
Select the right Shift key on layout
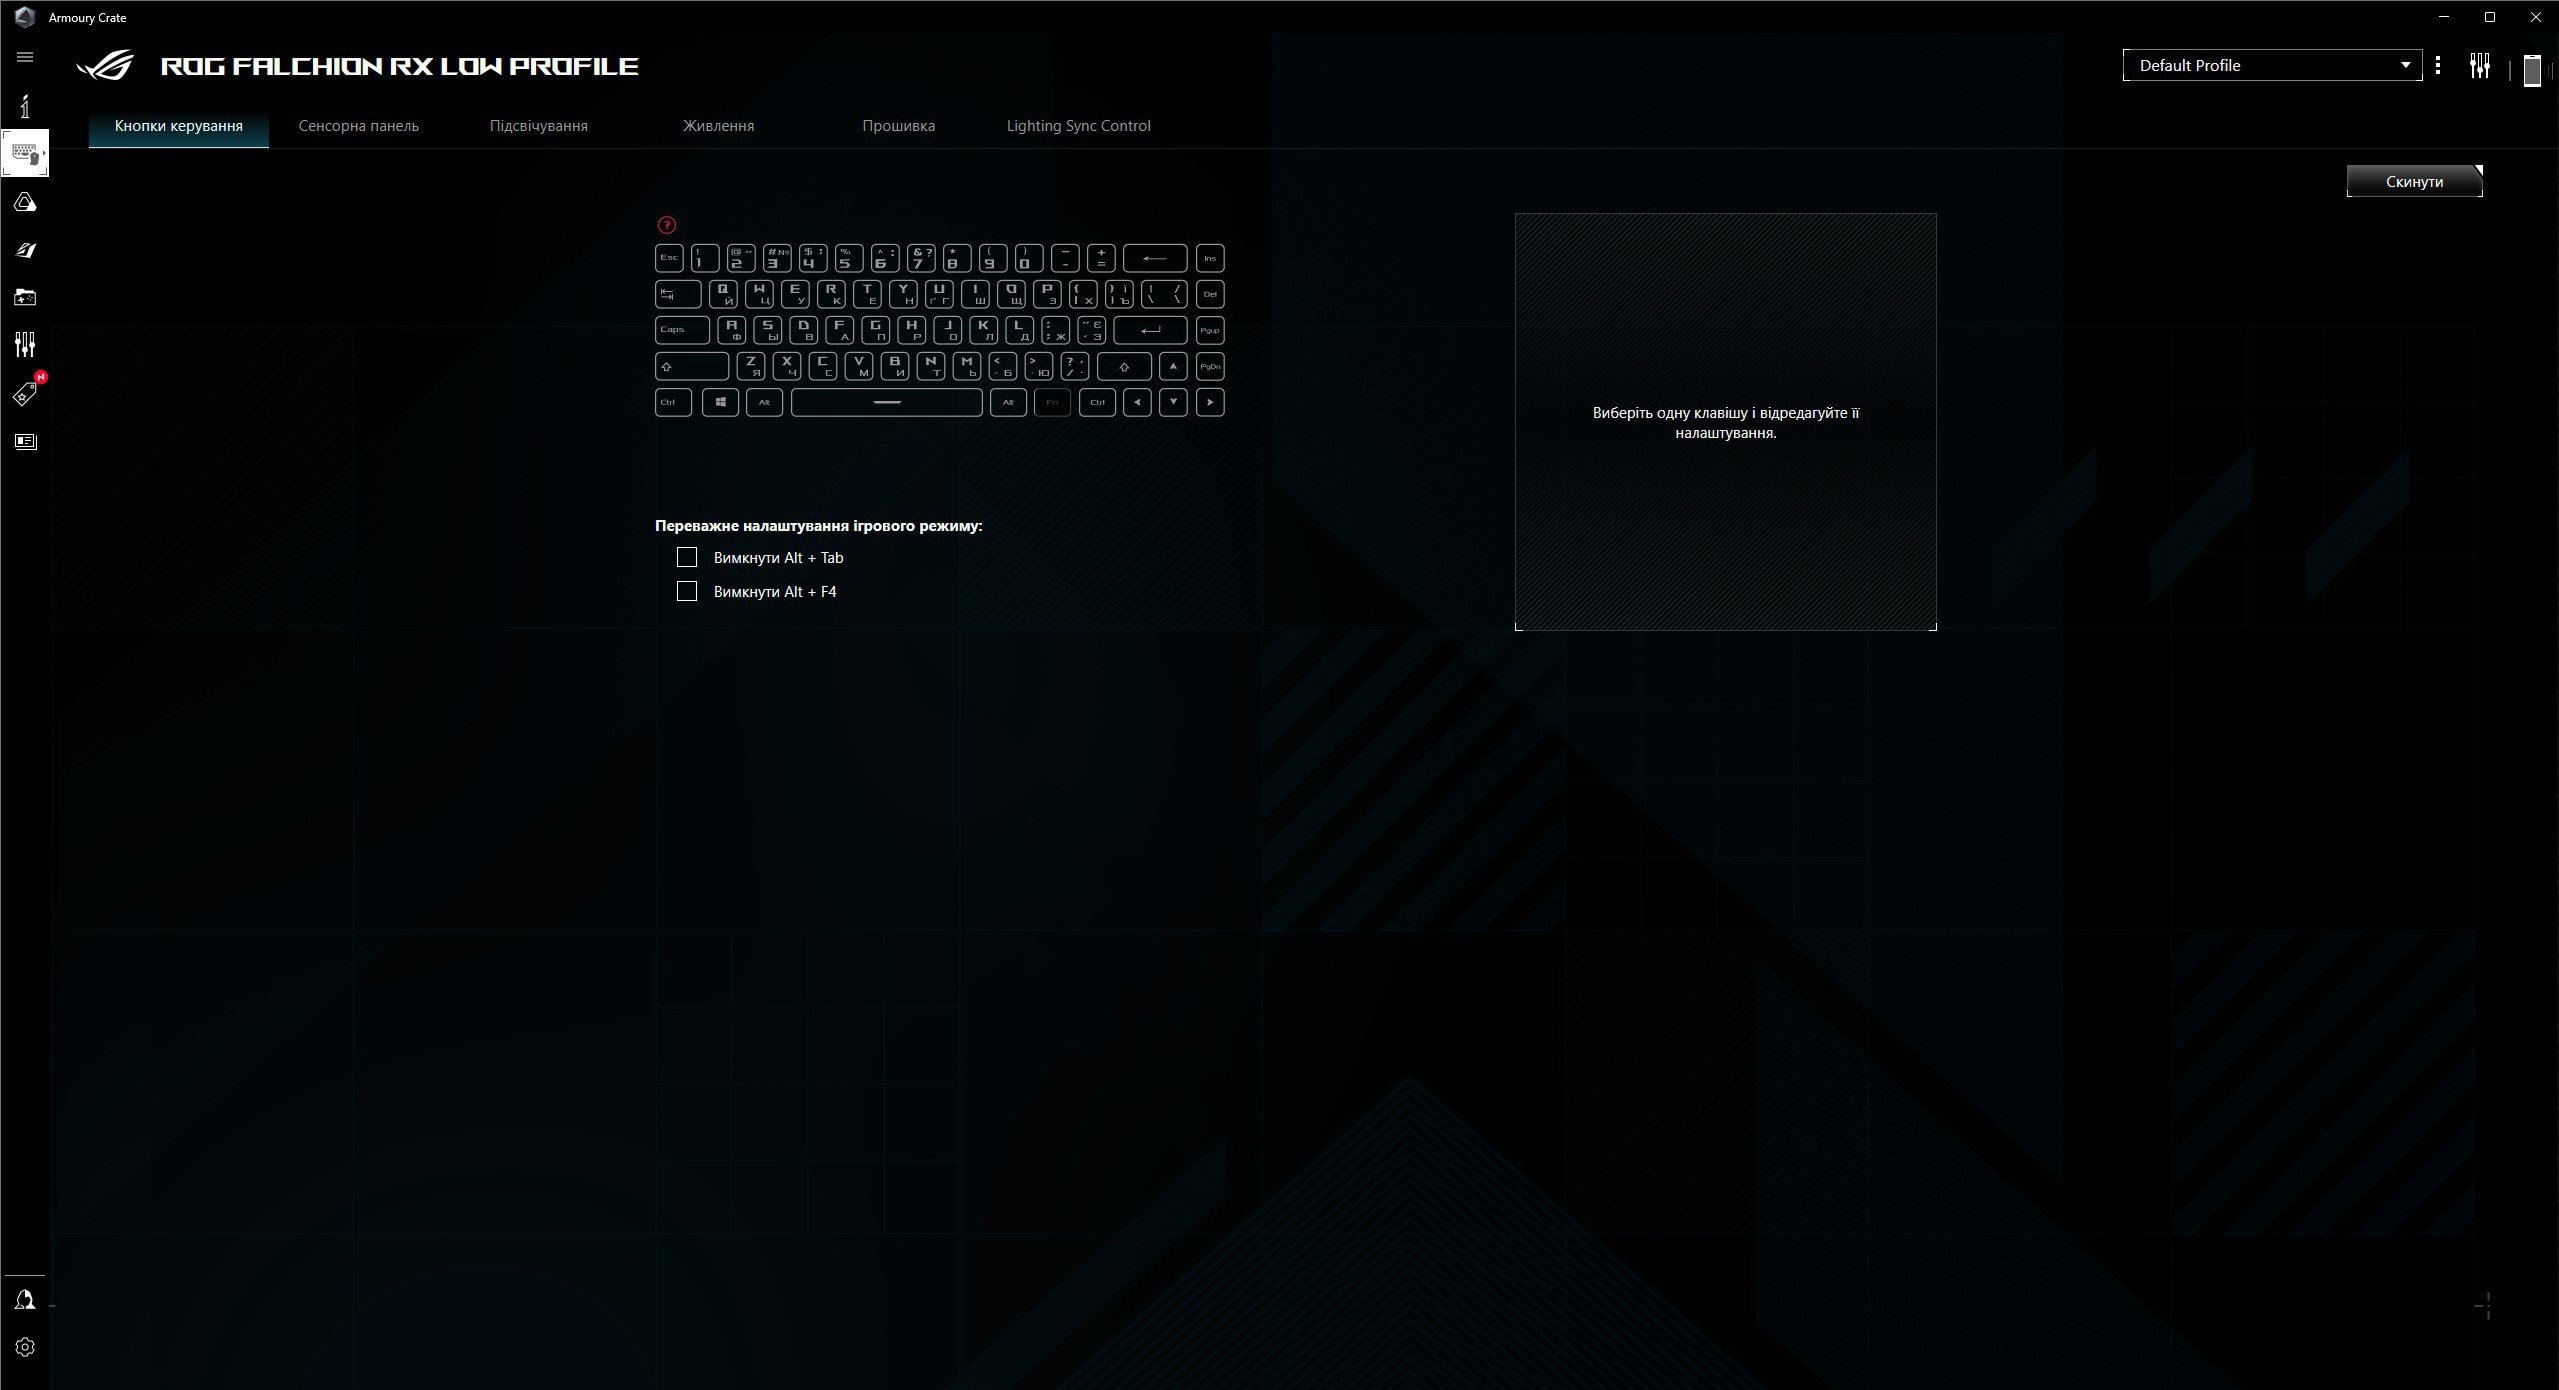click(1124, 366)
